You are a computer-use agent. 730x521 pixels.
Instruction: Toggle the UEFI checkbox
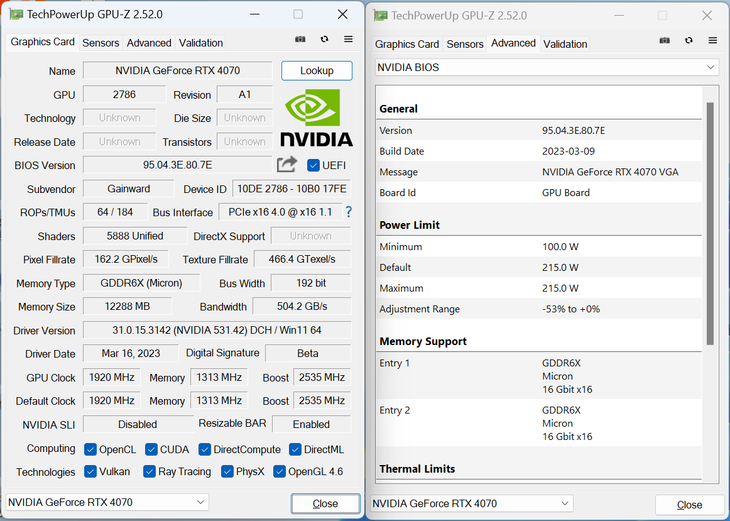313,165
